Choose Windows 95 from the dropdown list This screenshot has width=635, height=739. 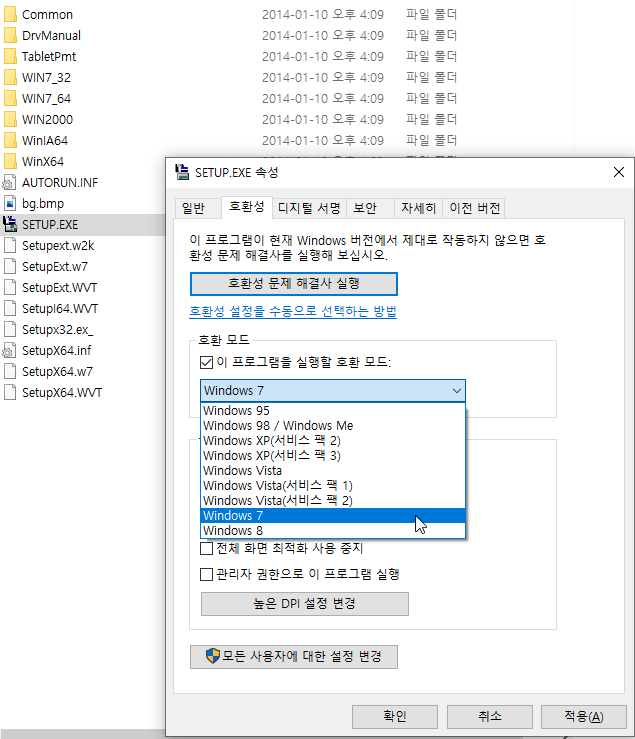(x=333, y=411)
